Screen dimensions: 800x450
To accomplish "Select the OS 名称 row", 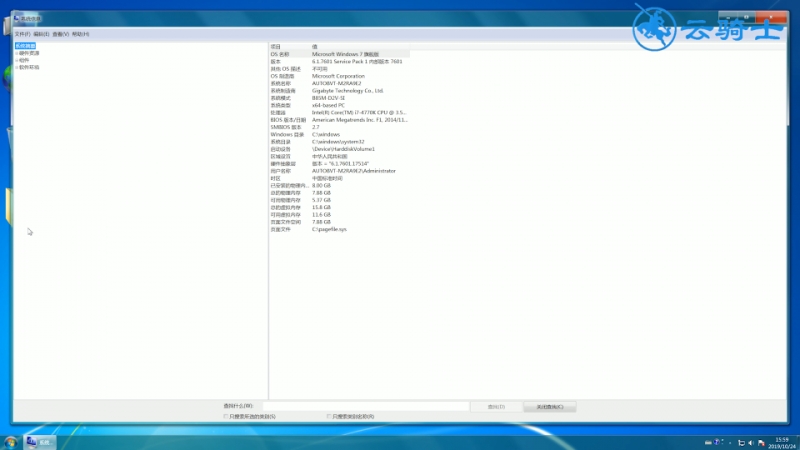I will point(339,54).
